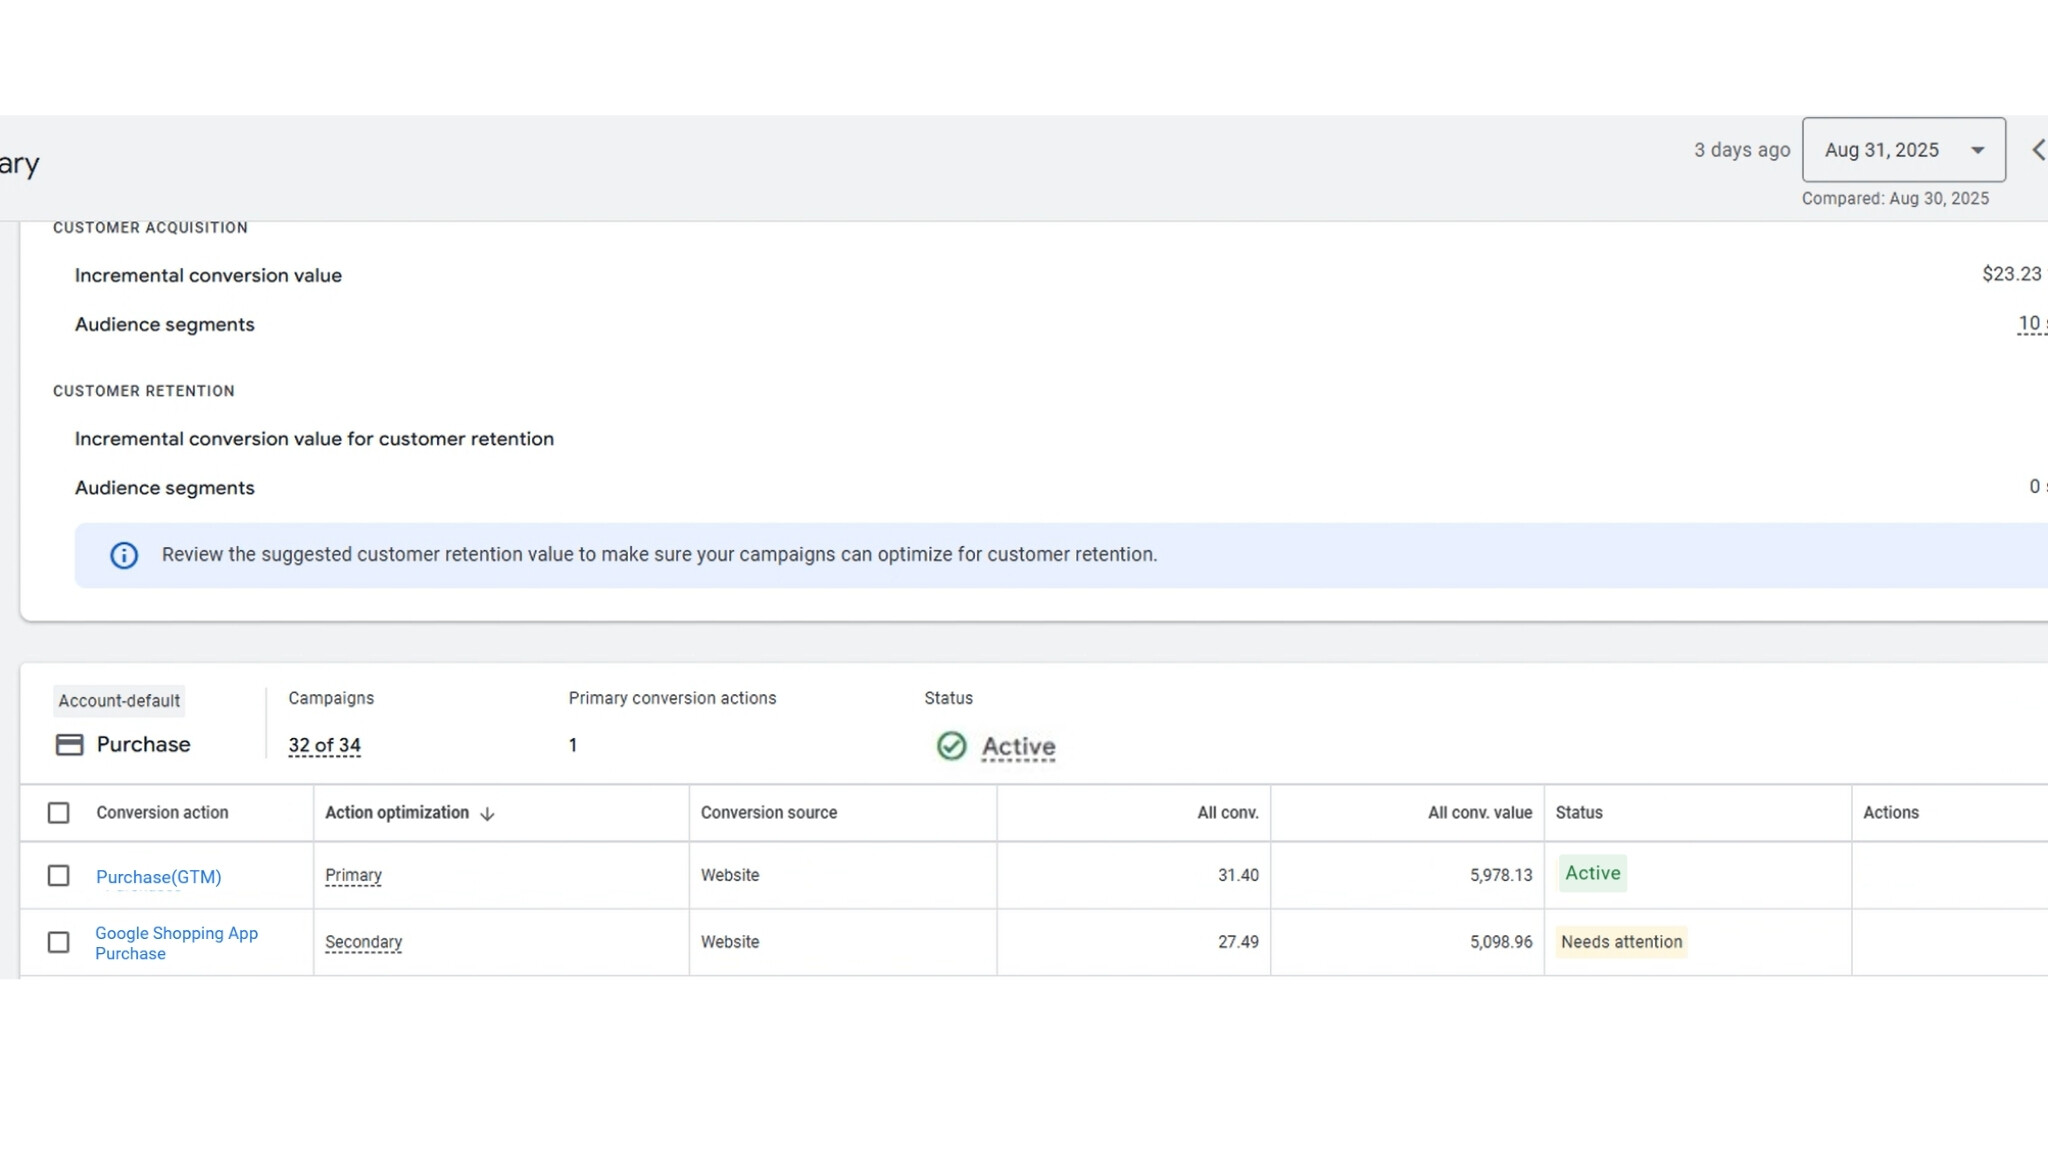
Task: Toggle the select-all conversion actions checkbox
Action: 59,813
